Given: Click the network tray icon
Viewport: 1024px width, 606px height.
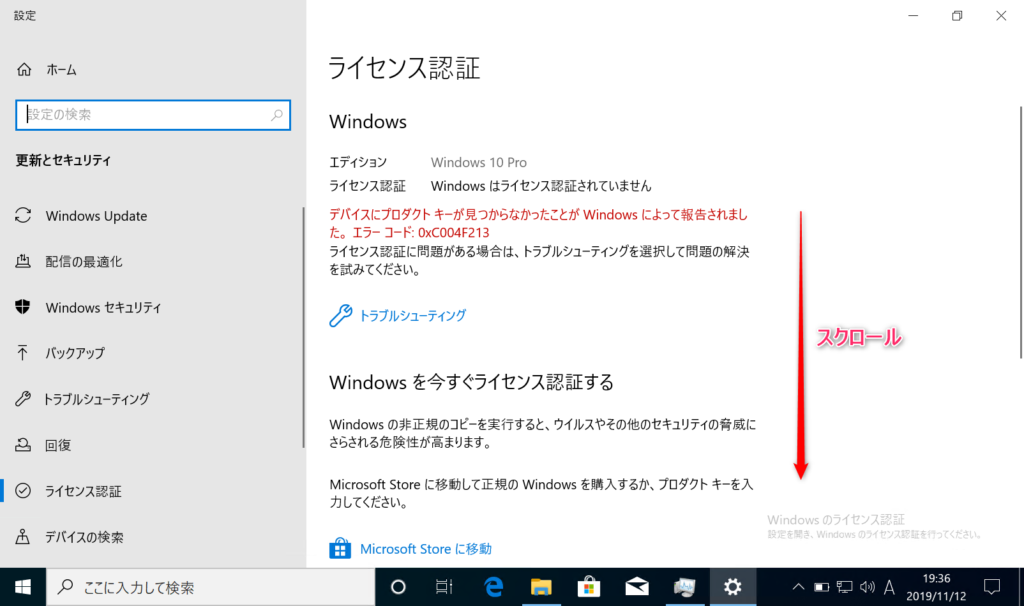Looking at the screenshot, I should (844, 587).
